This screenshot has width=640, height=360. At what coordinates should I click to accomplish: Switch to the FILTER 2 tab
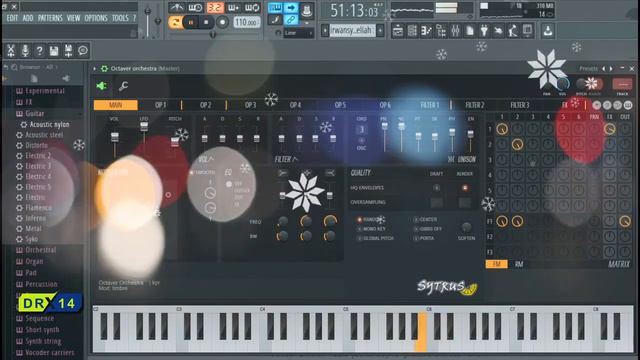pyautogui.click(x=475, y=105)
